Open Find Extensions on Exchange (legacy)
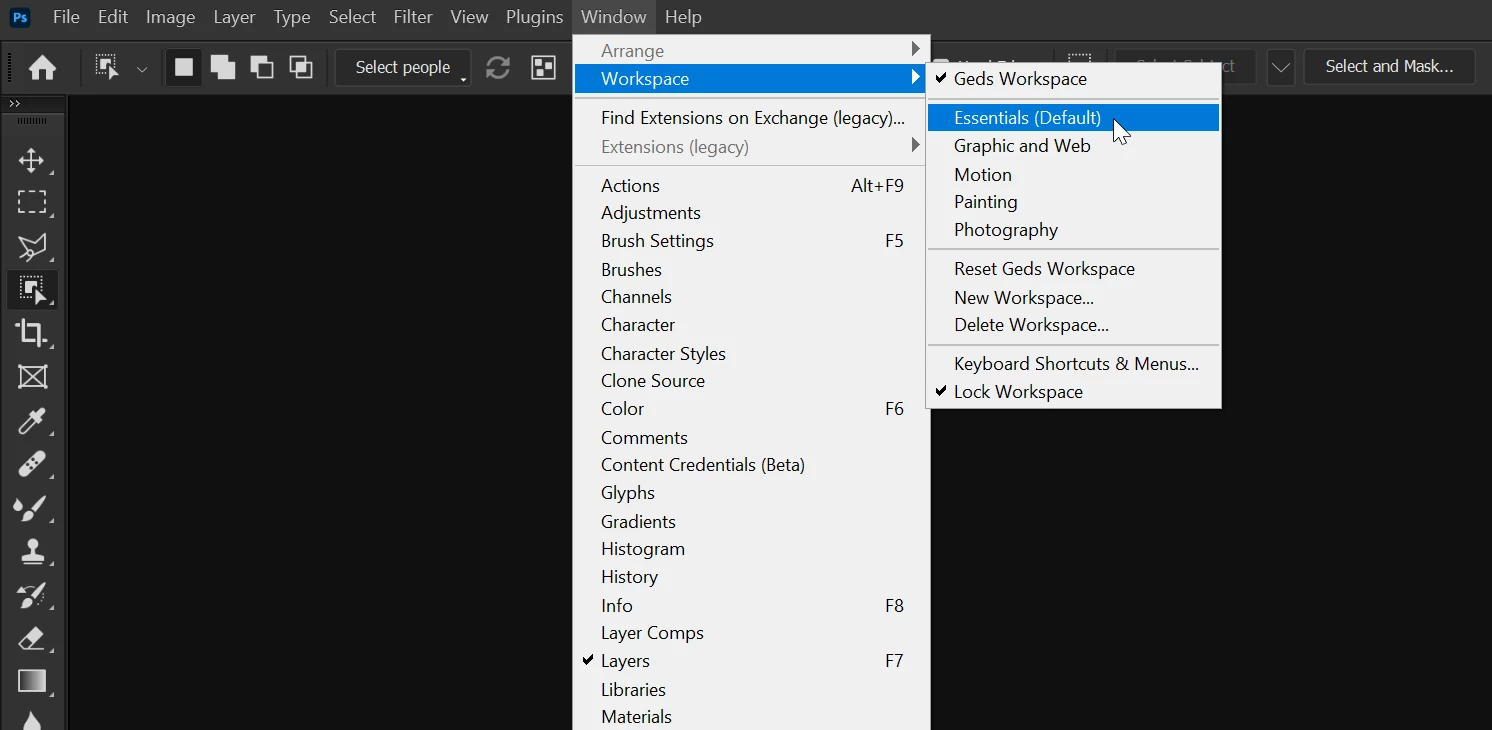 pyautogui.click(x=751, y=118)
